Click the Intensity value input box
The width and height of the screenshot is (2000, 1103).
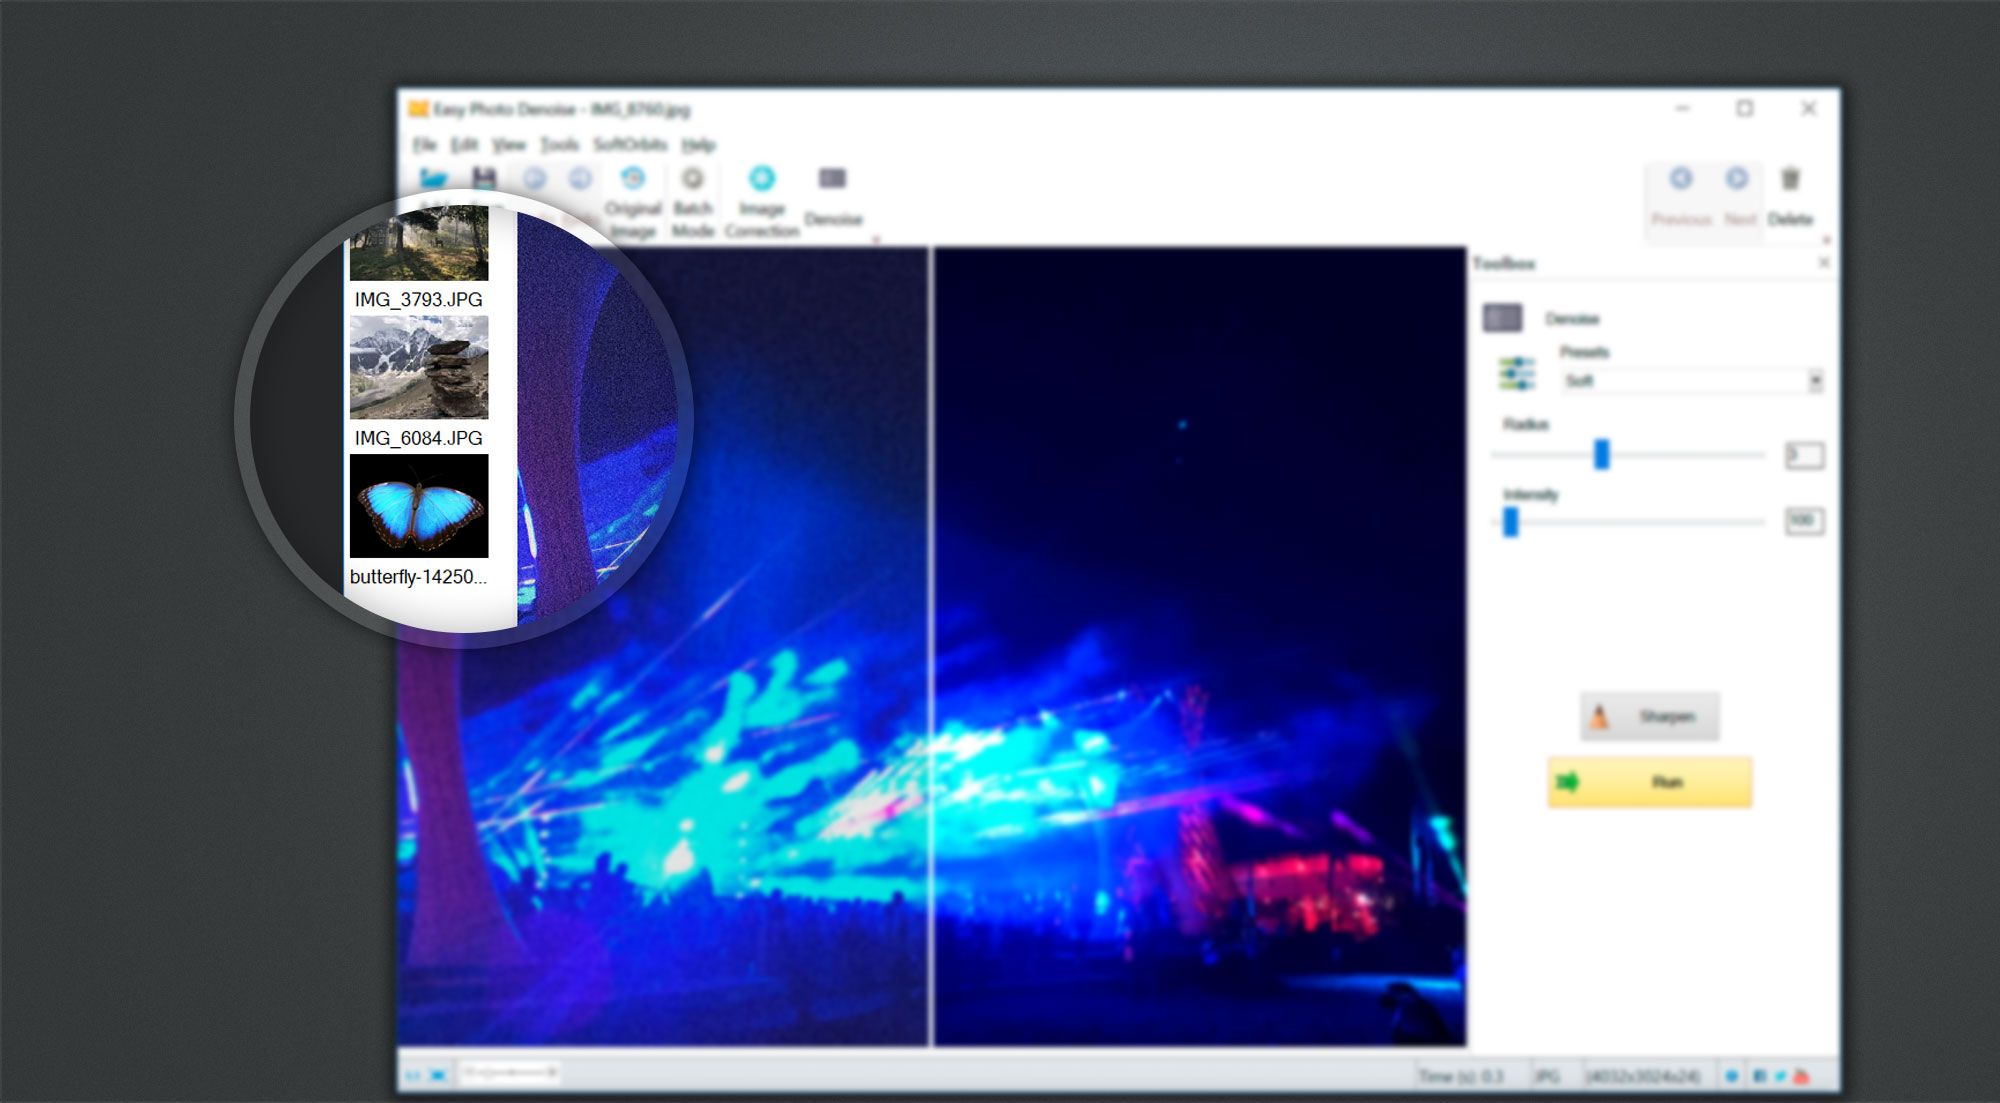point(1804,521)
